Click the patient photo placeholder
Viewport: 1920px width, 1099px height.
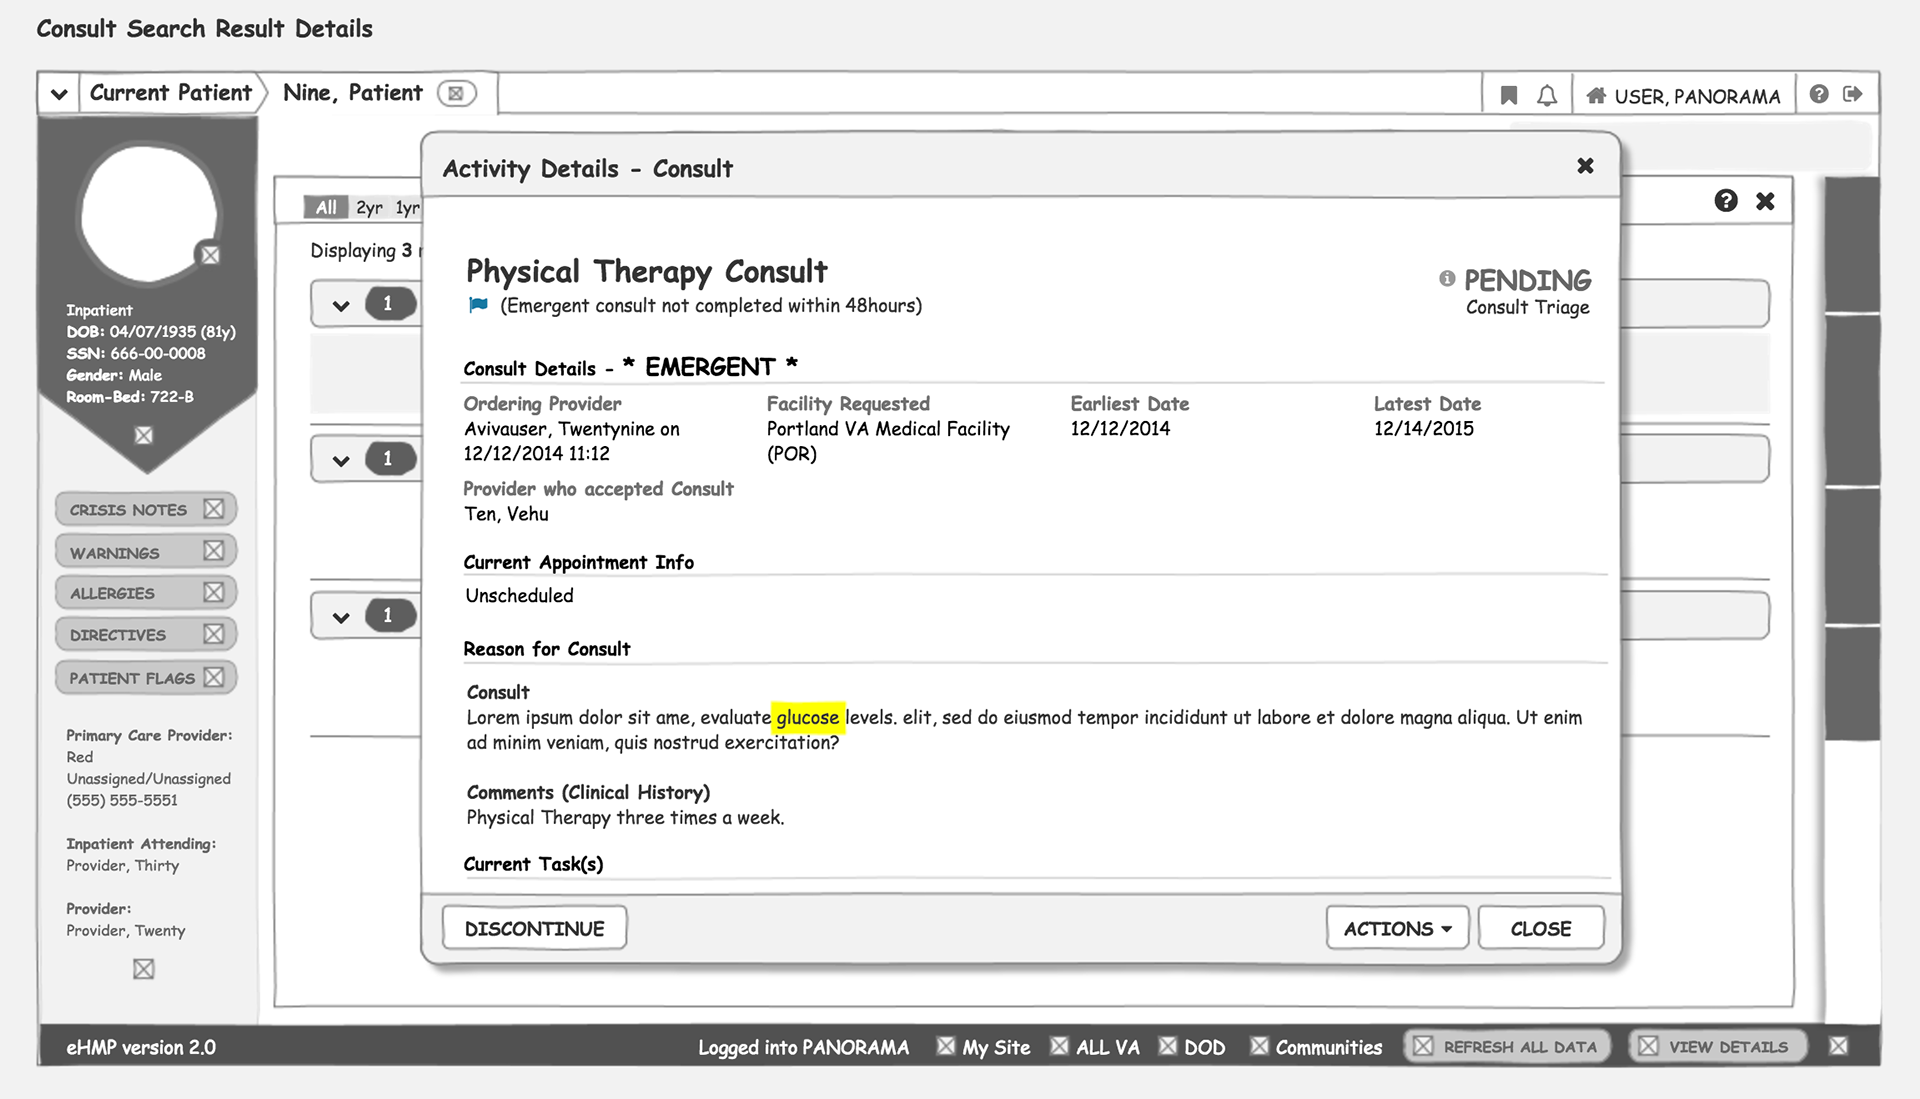[148, 213]
